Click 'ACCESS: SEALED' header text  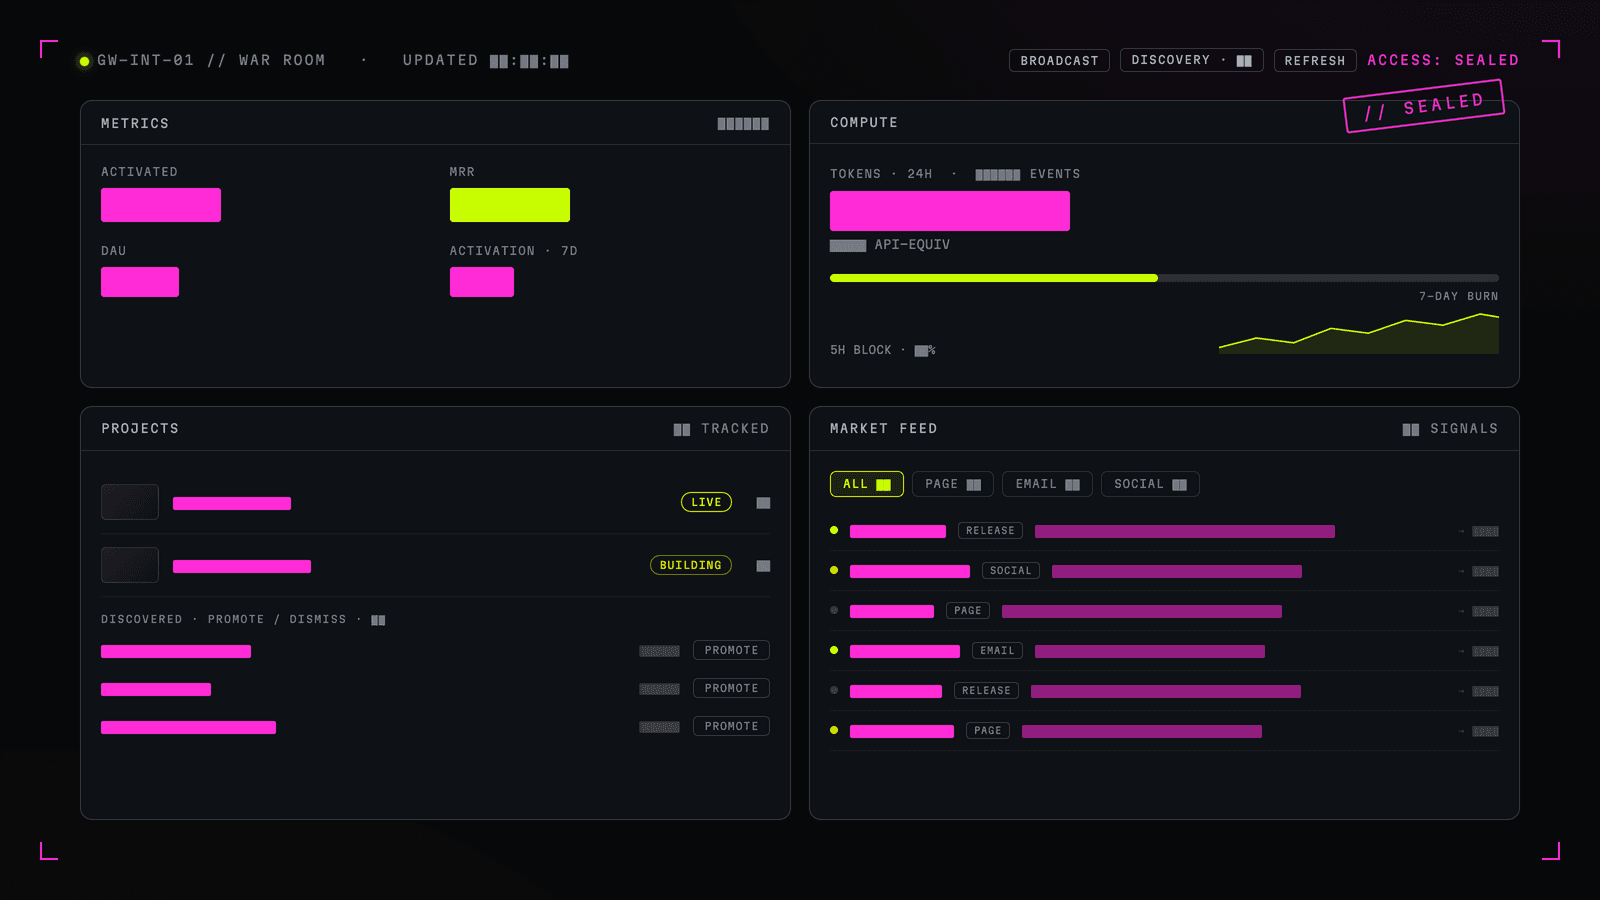[x=1443, y=60]
